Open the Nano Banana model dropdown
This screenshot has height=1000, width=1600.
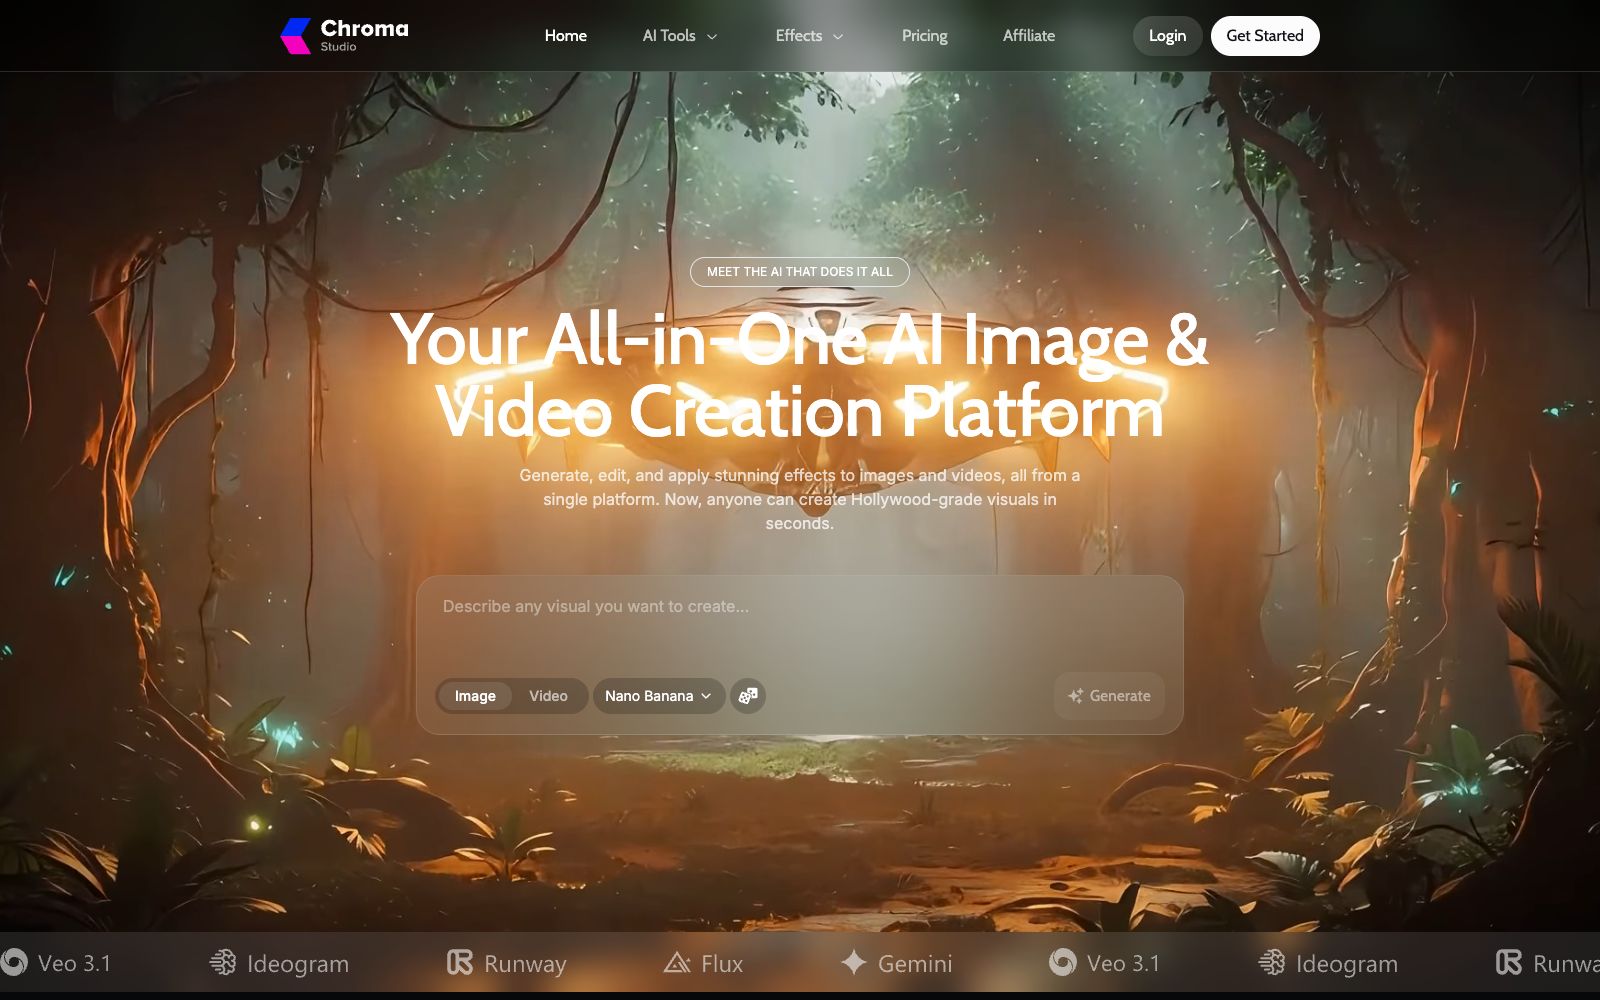658,696
